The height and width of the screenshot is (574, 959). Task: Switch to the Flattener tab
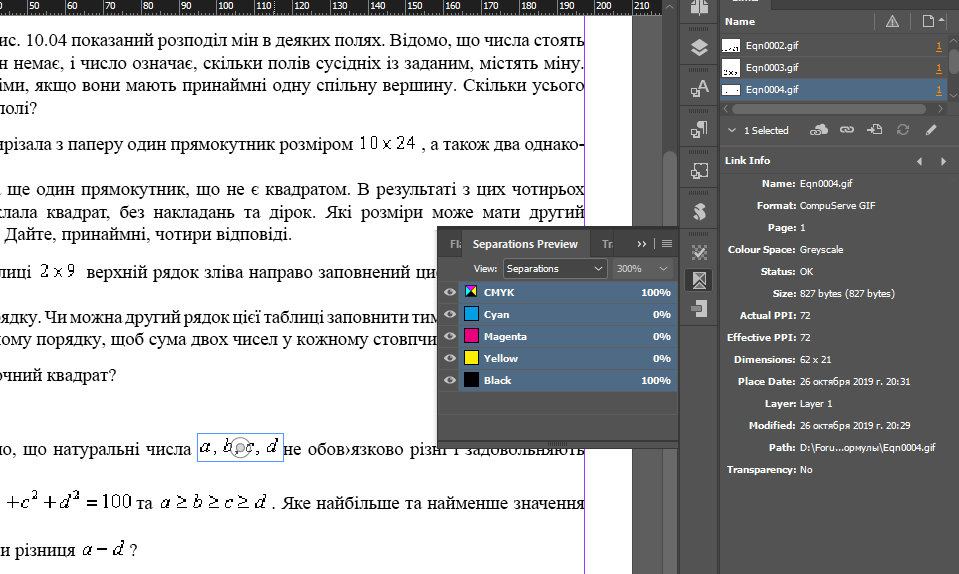coord(455,244)
